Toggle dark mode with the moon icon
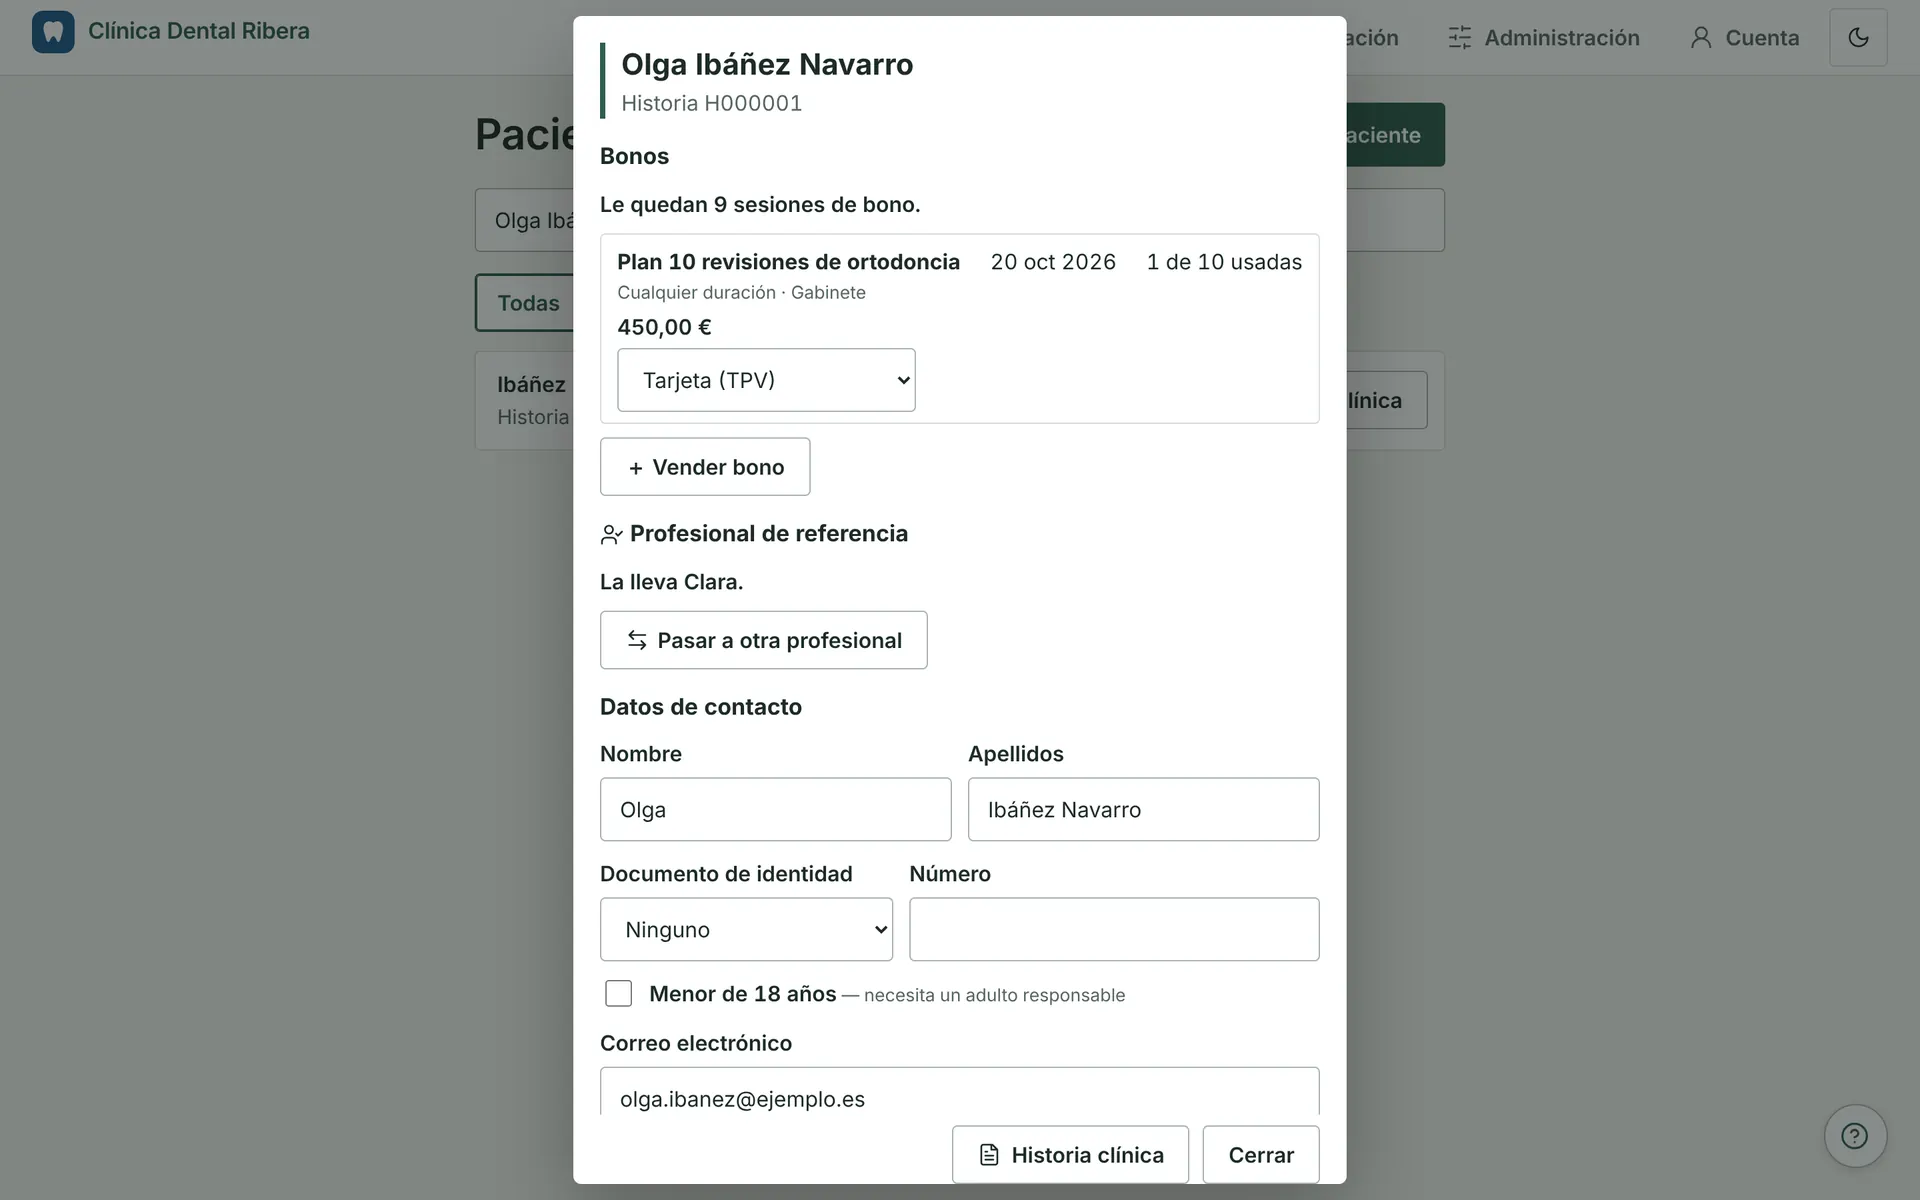 (1858, 38)
